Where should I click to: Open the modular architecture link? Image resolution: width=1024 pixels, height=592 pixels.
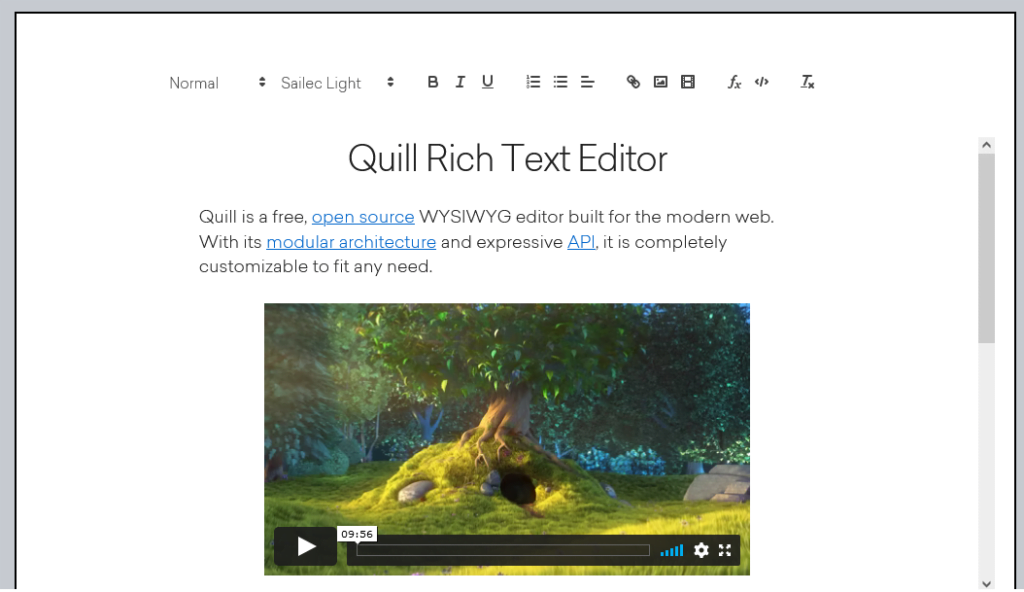point(351,242)
